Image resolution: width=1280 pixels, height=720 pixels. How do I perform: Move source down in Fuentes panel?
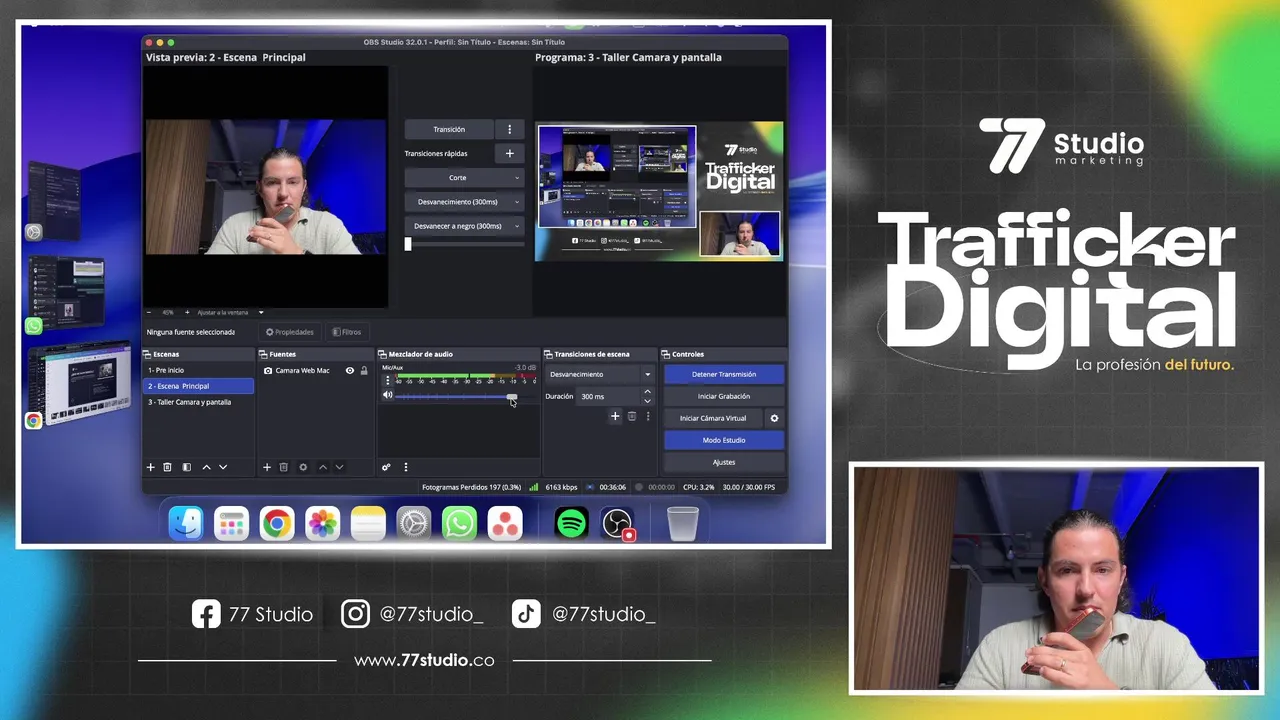(339, 467)
